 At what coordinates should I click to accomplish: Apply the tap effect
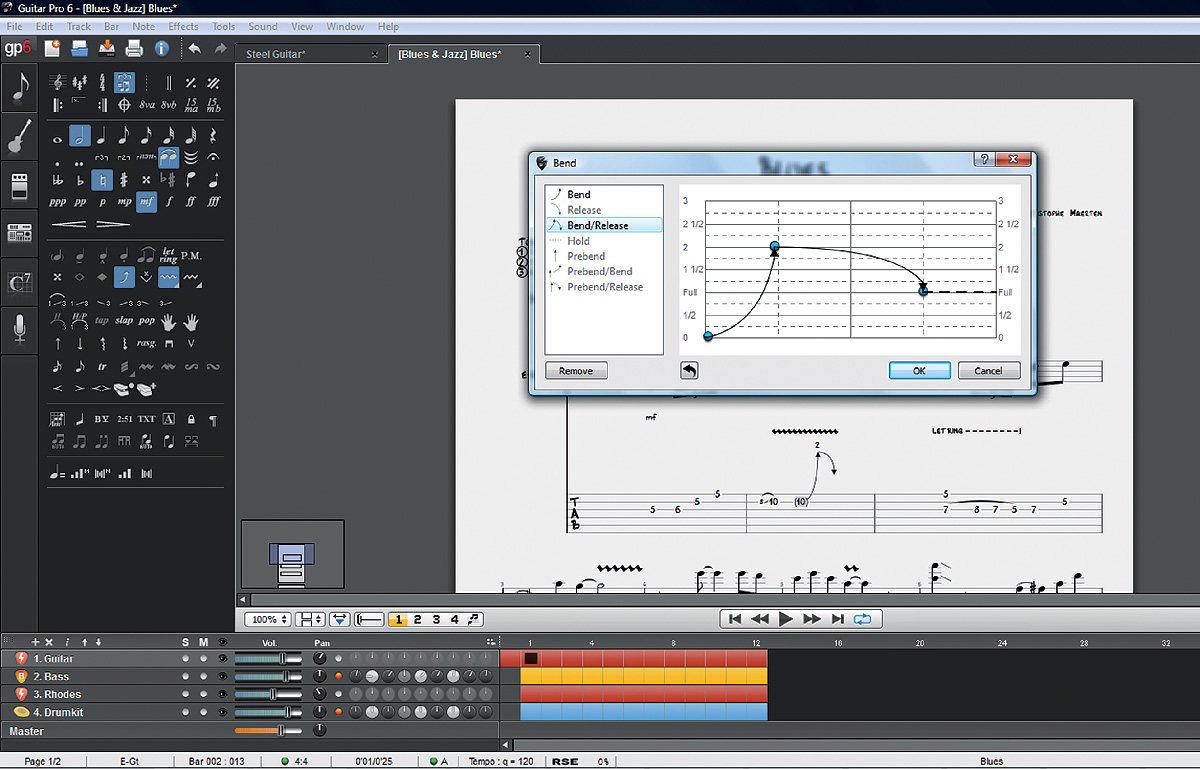[x=102, y=321]
